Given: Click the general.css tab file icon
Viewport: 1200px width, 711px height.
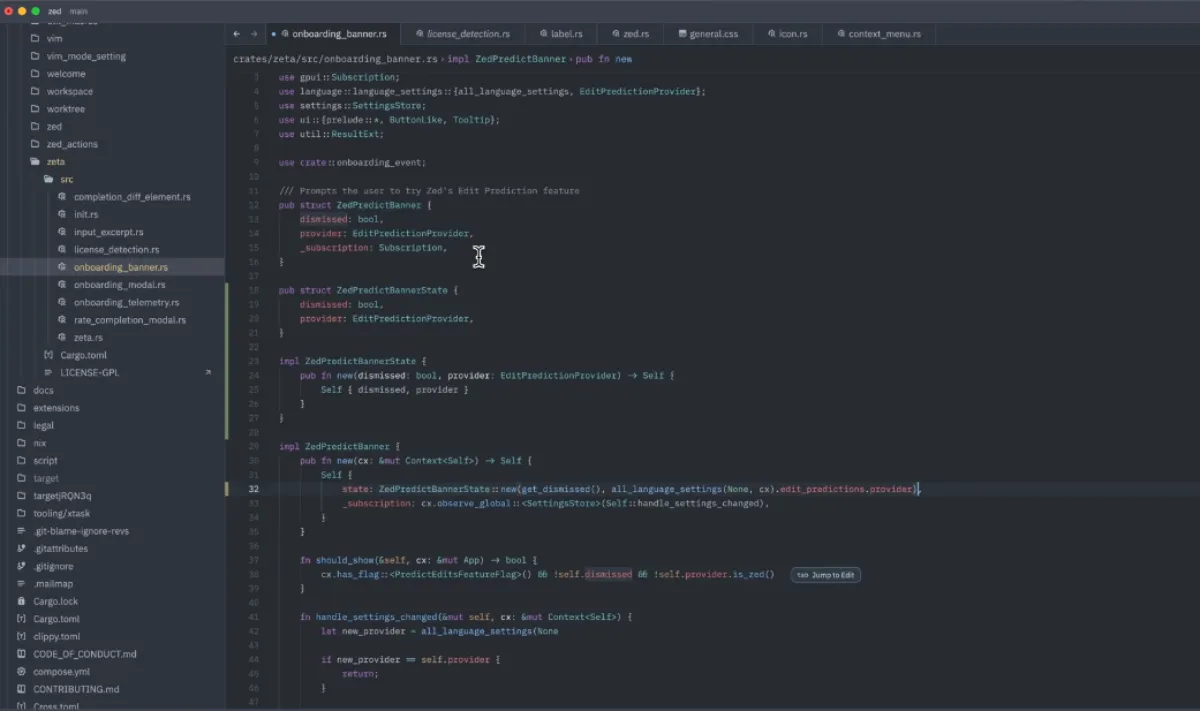Looking at the screenshot, I should click(x=682, y=34).
